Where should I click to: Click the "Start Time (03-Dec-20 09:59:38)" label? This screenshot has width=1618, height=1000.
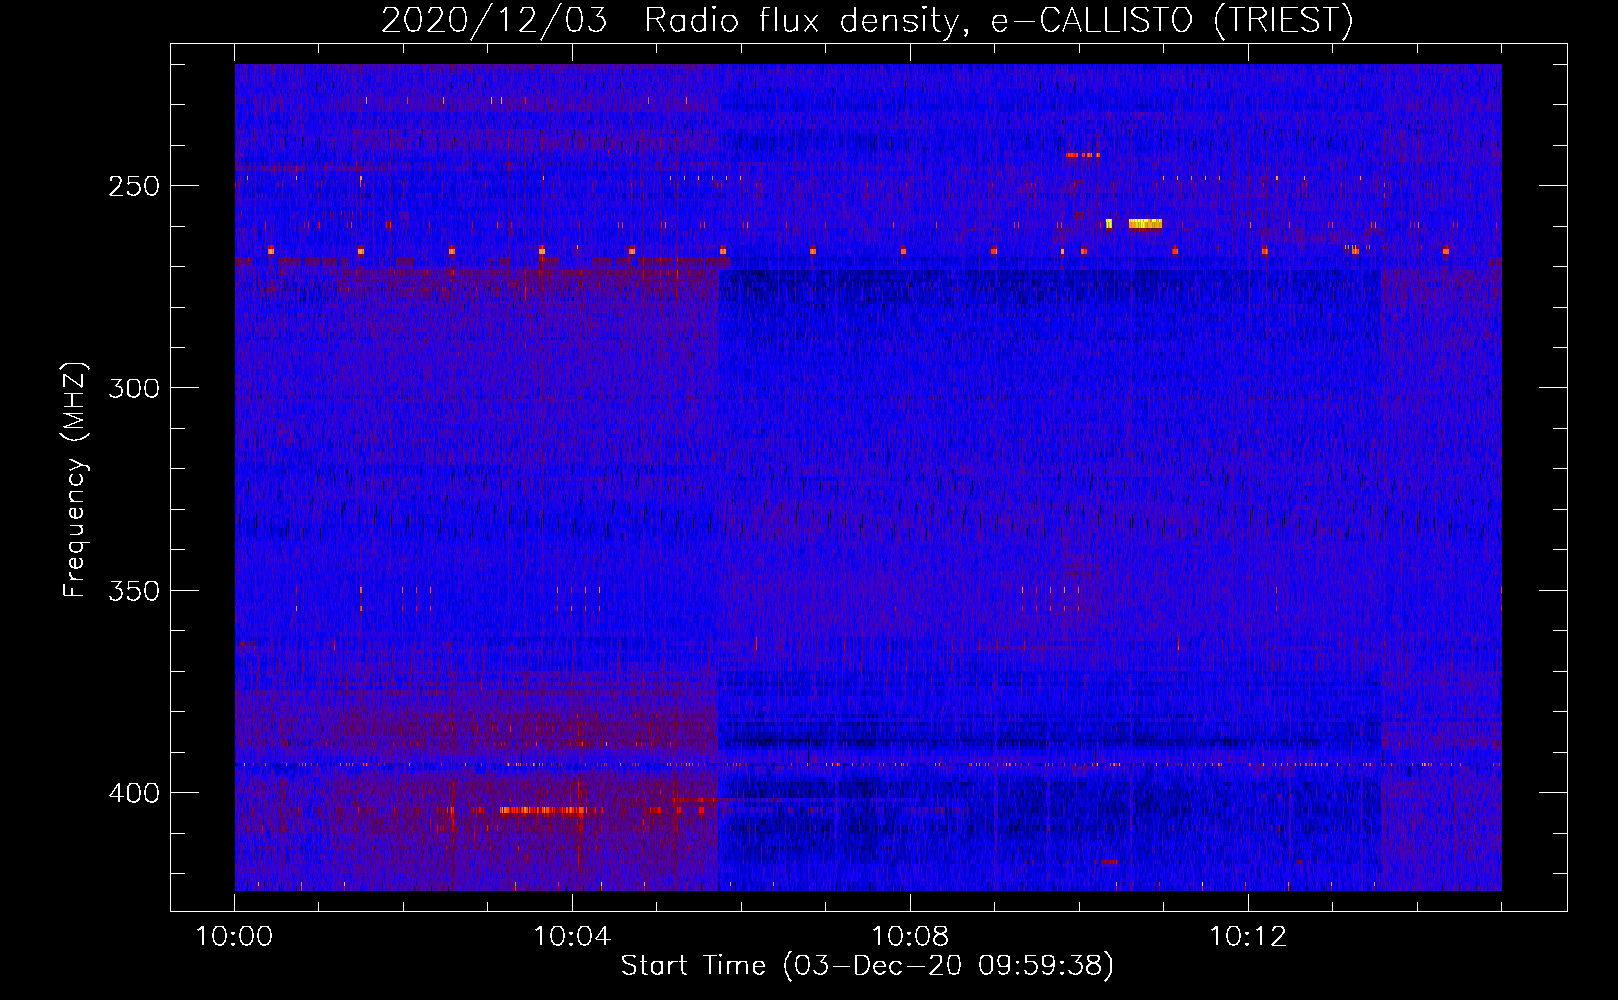pyautogui.click(x=867, y=966)
